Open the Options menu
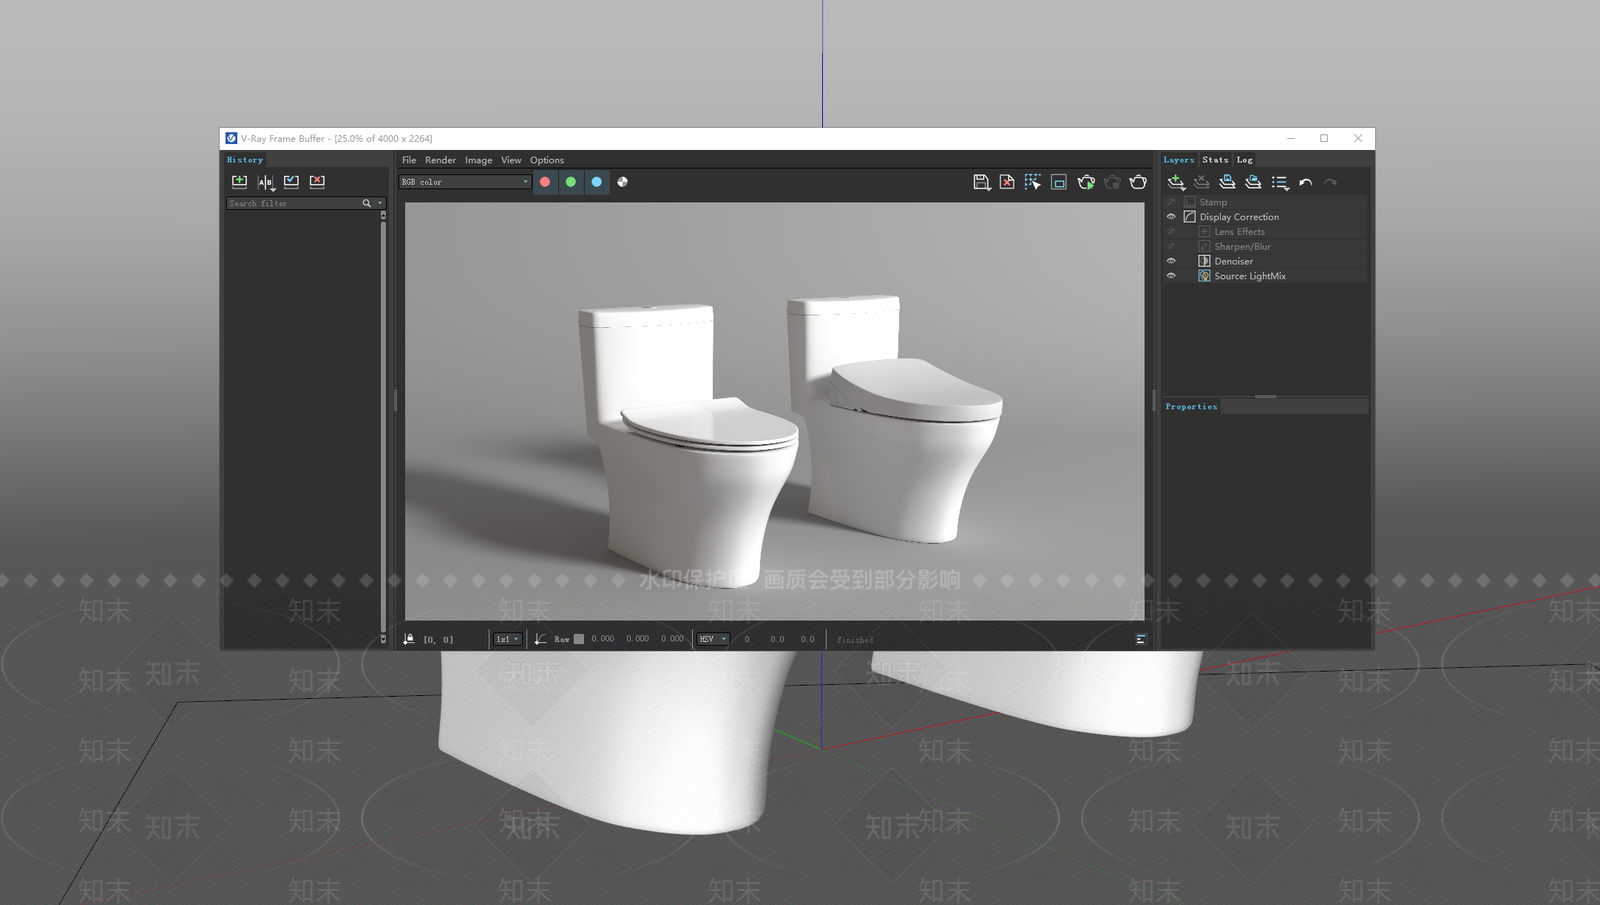Image resolution: width=1600 pixels, height=905 pixels. tap(547, 160)
